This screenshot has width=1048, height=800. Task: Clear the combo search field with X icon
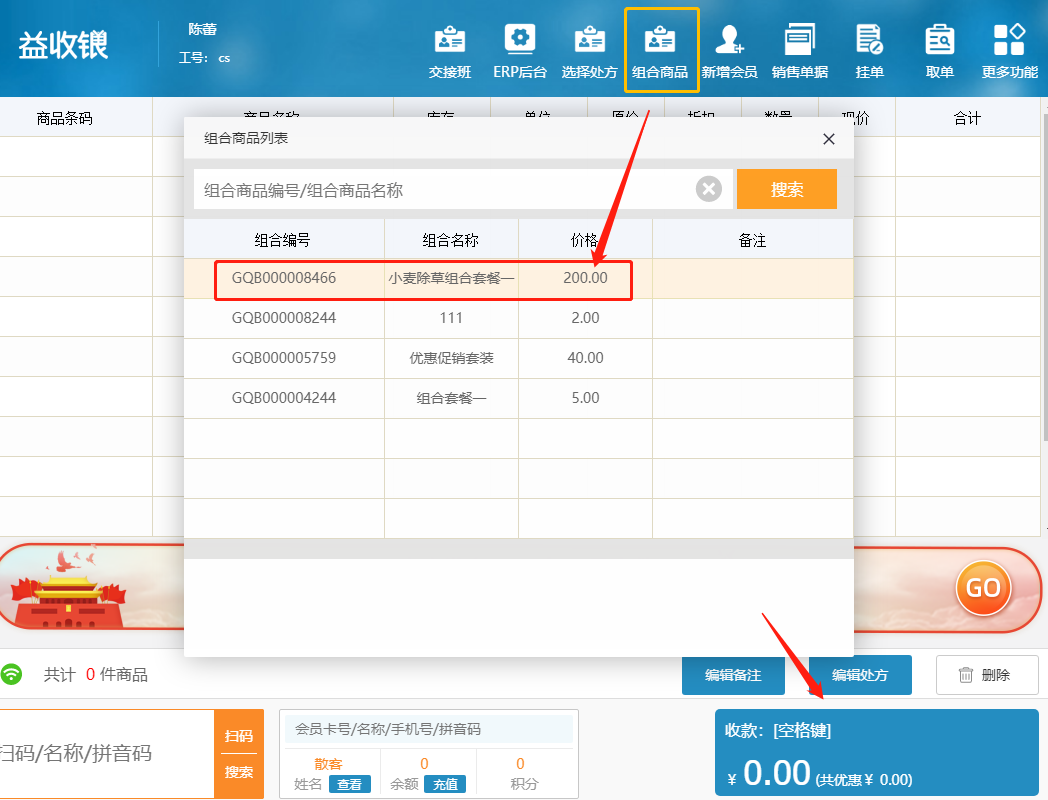[x=709, y=189]
